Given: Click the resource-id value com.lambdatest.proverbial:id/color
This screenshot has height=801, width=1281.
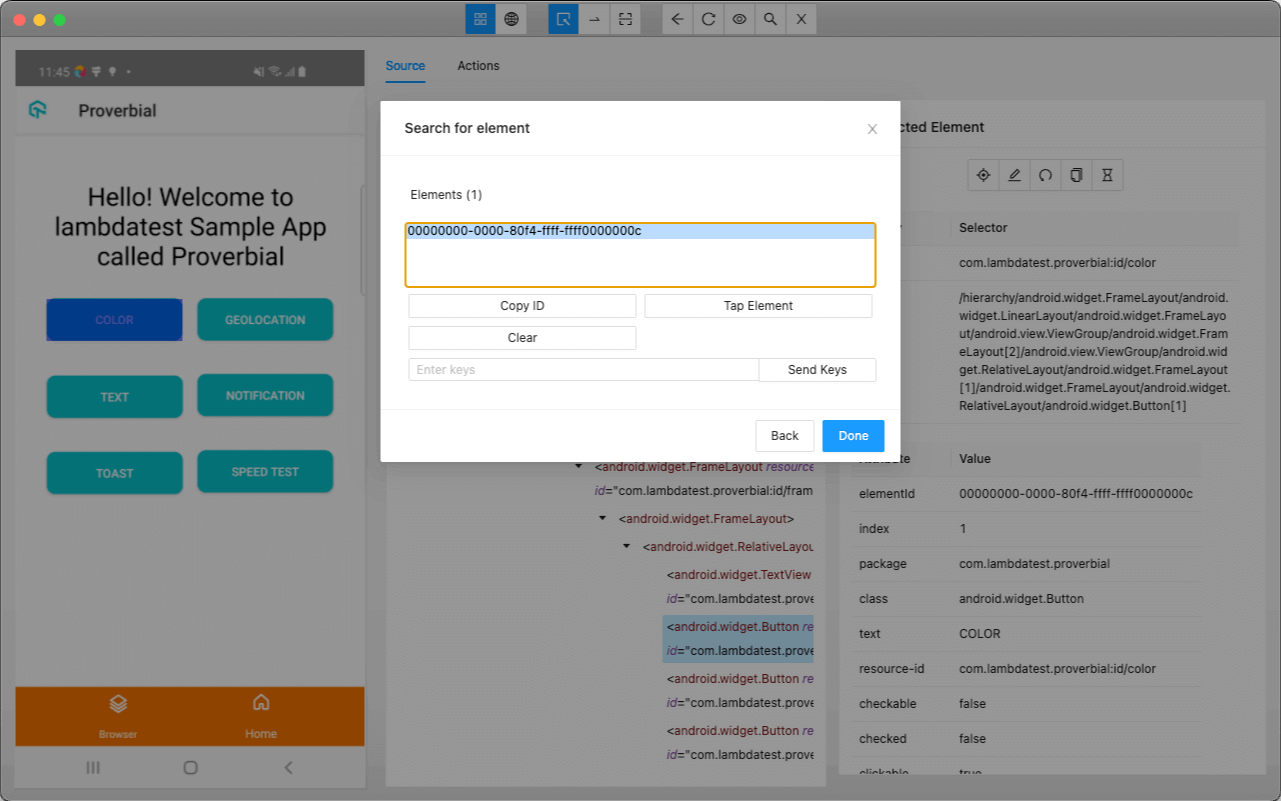Looking at the screenshot, I should coord(1058,669).
